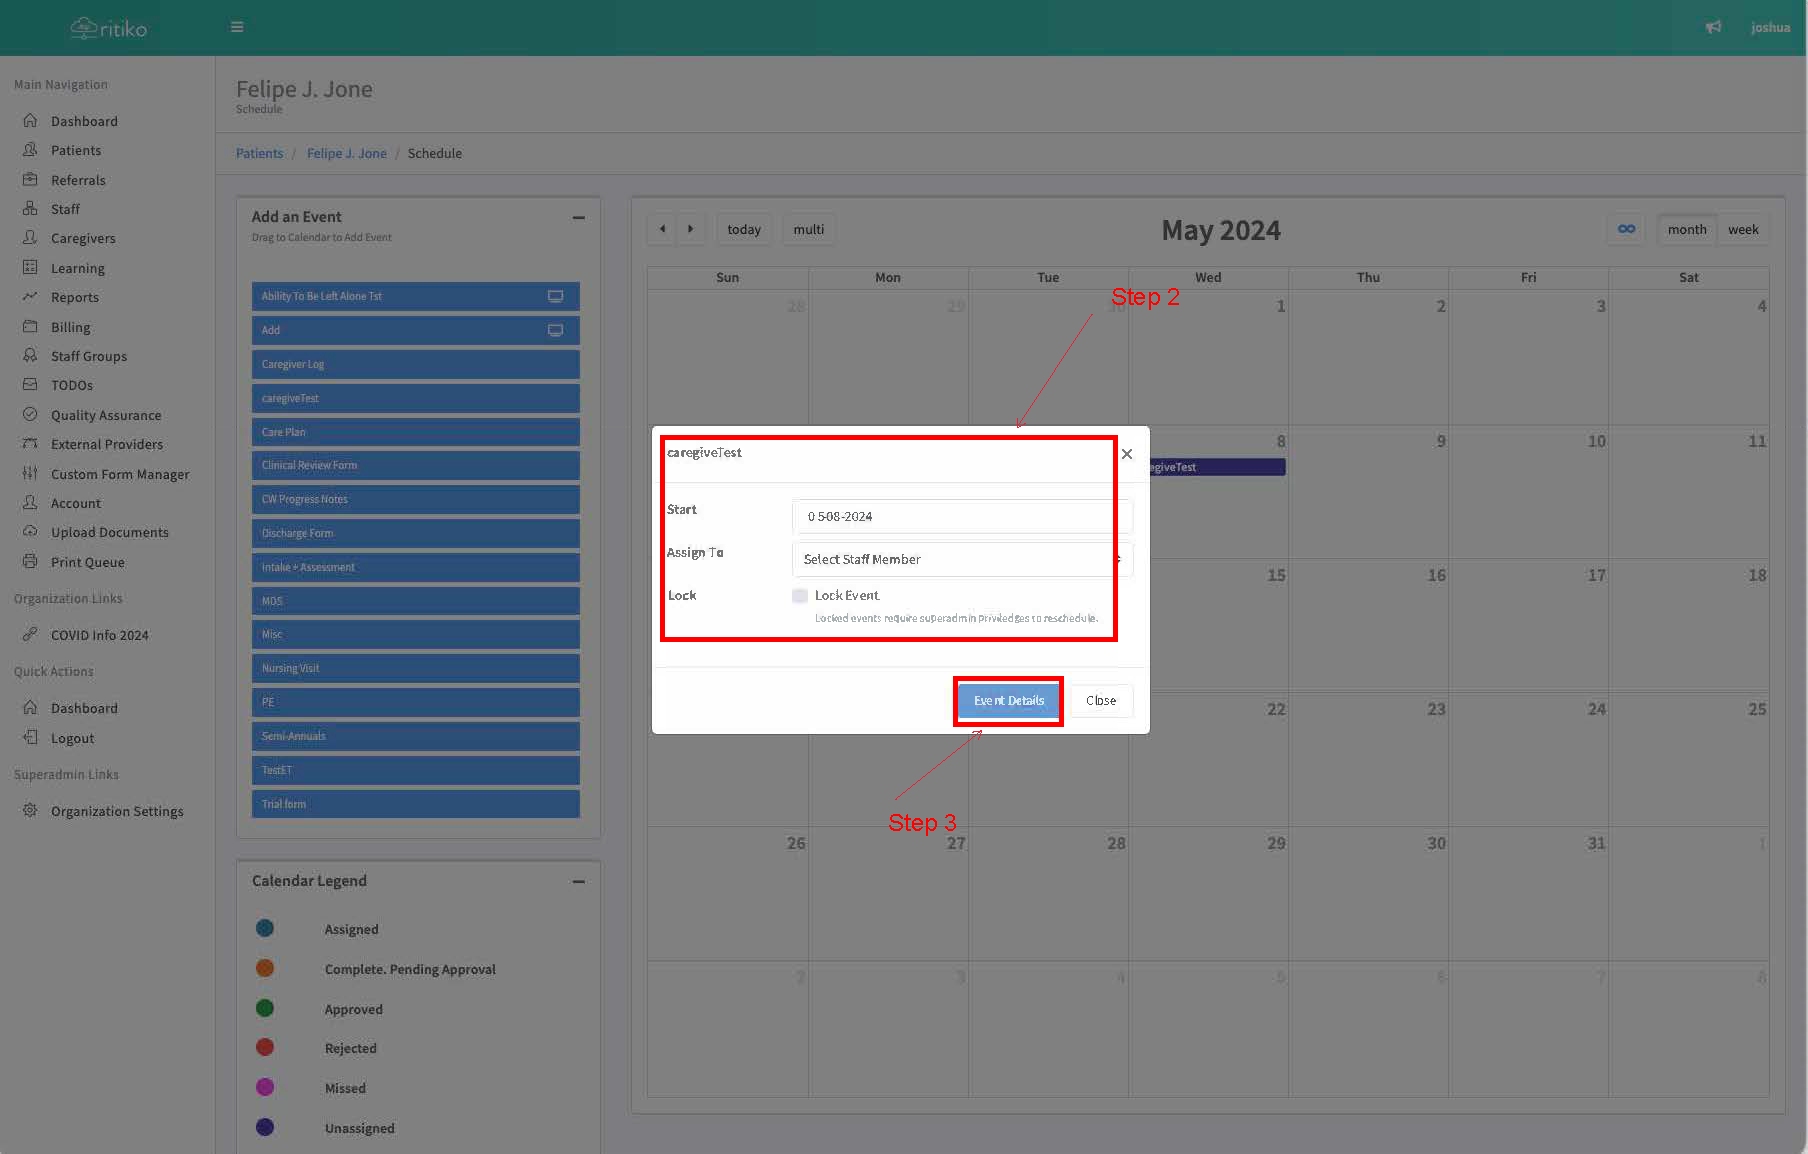This screenshot has height=1154, width=1808.
Task: Open Billing in the sidebar
Action: [x=70, y=327]
